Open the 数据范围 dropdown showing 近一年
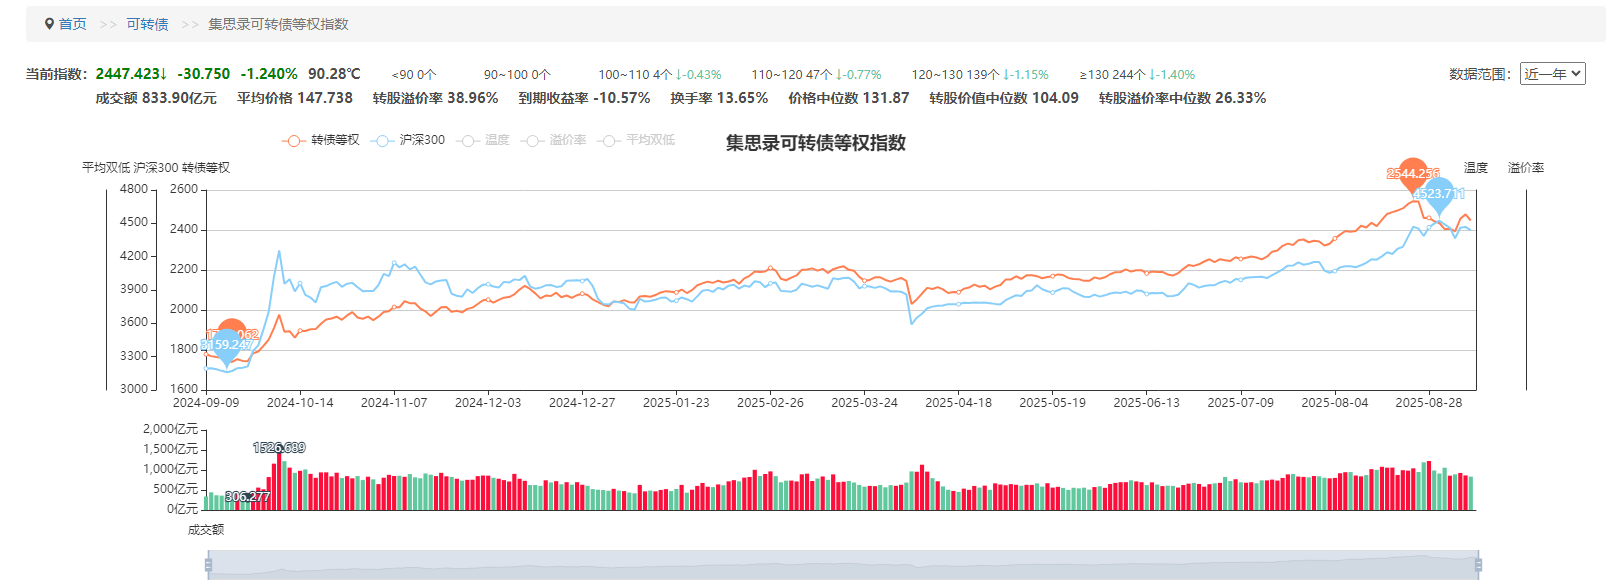 tap(1552, 74)
